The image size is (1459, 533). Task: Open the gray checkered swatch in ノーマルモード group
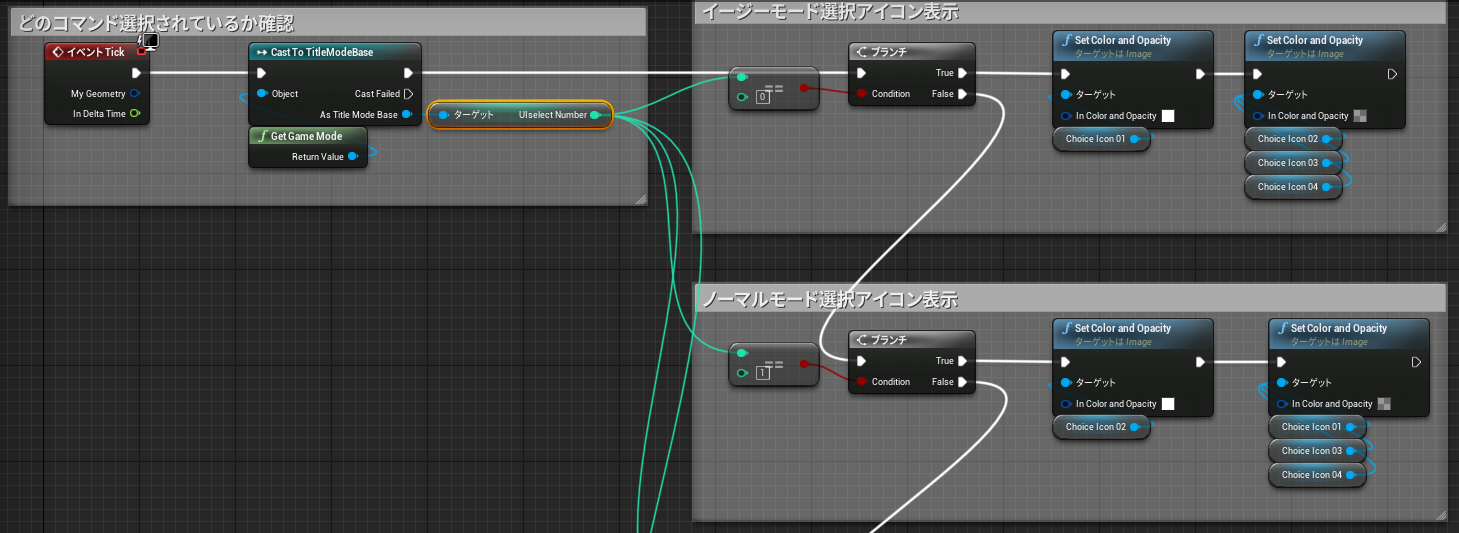click(x=1384, y=404)
